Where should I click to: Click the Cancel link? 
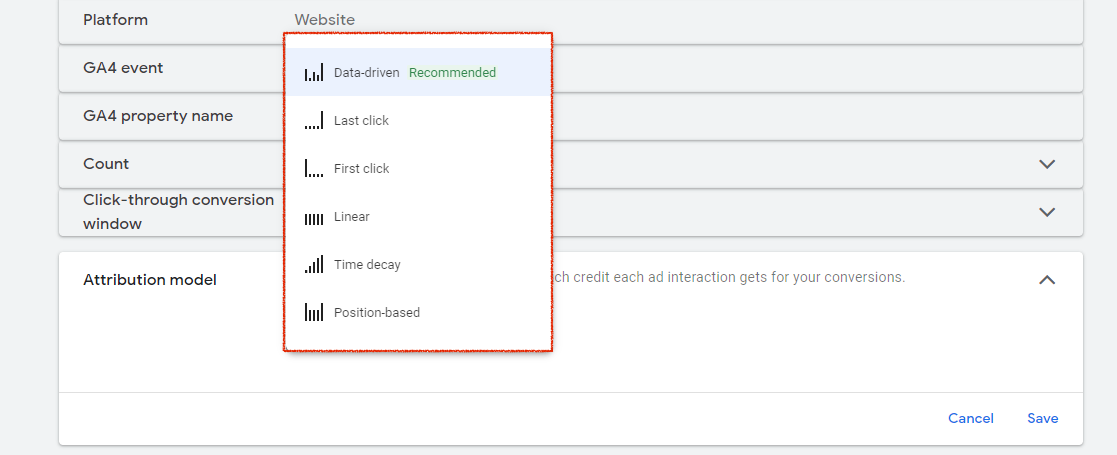coord(970,419)
